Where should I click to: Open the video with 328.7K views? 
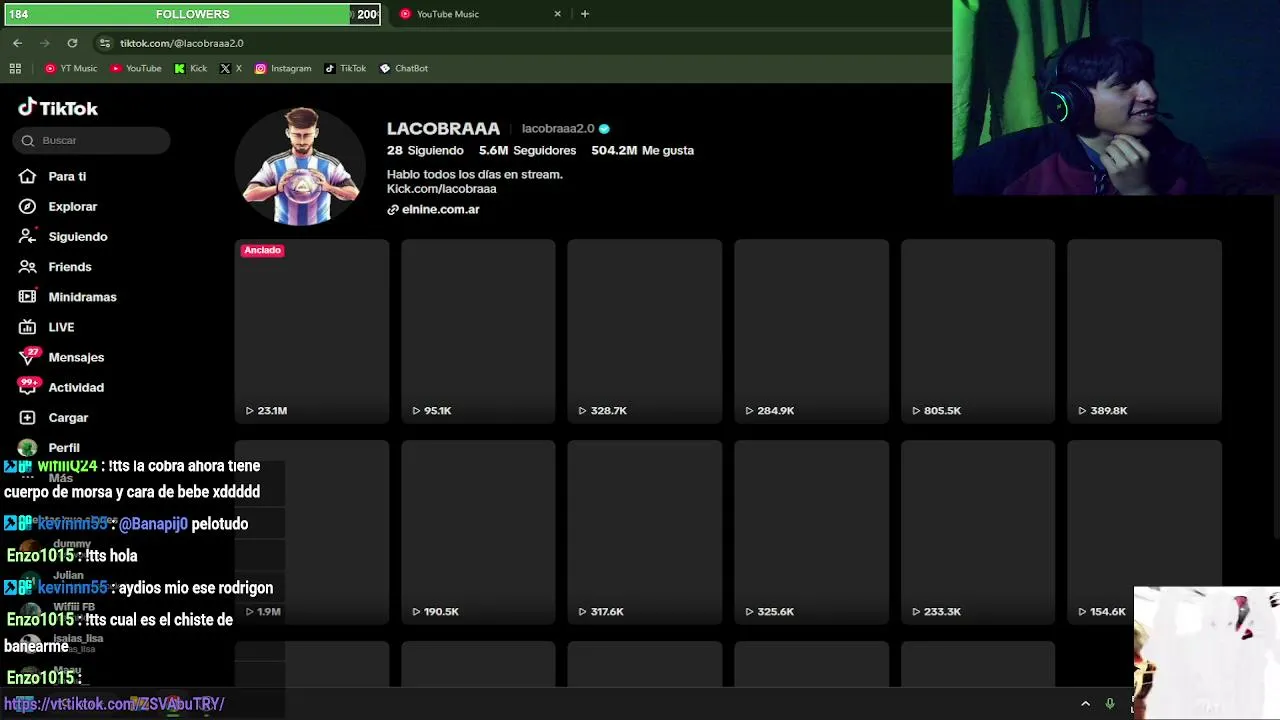[x=645, y=331]
